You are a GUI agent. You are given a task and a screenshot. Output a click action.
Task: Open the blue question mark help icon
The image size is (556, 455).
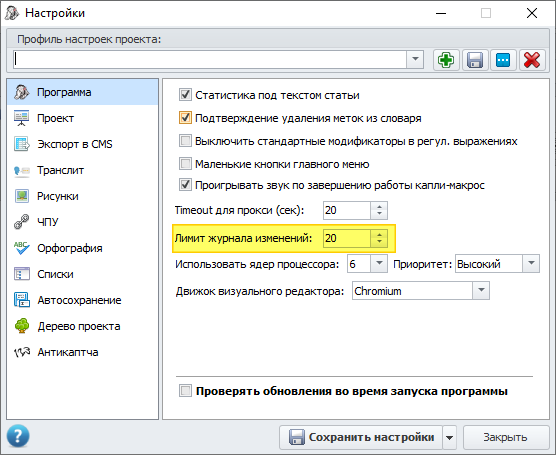click(x=18, y=436)
